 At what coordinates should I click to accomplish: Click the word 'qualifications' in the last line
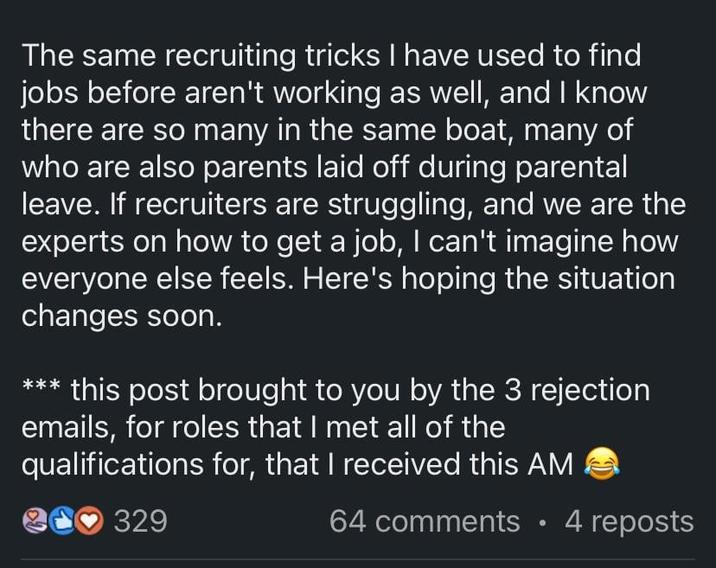click(113, 465)
